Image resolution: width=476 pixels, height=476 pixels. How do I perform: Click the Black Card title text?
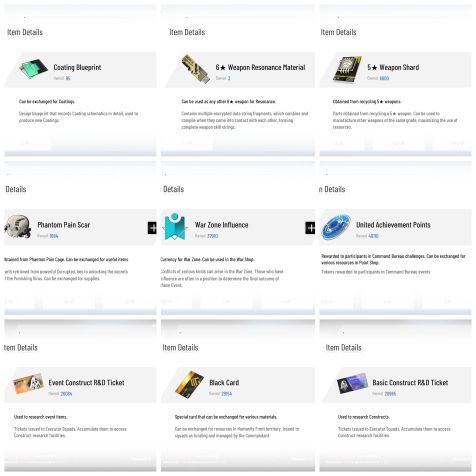[x=224, y=383]
